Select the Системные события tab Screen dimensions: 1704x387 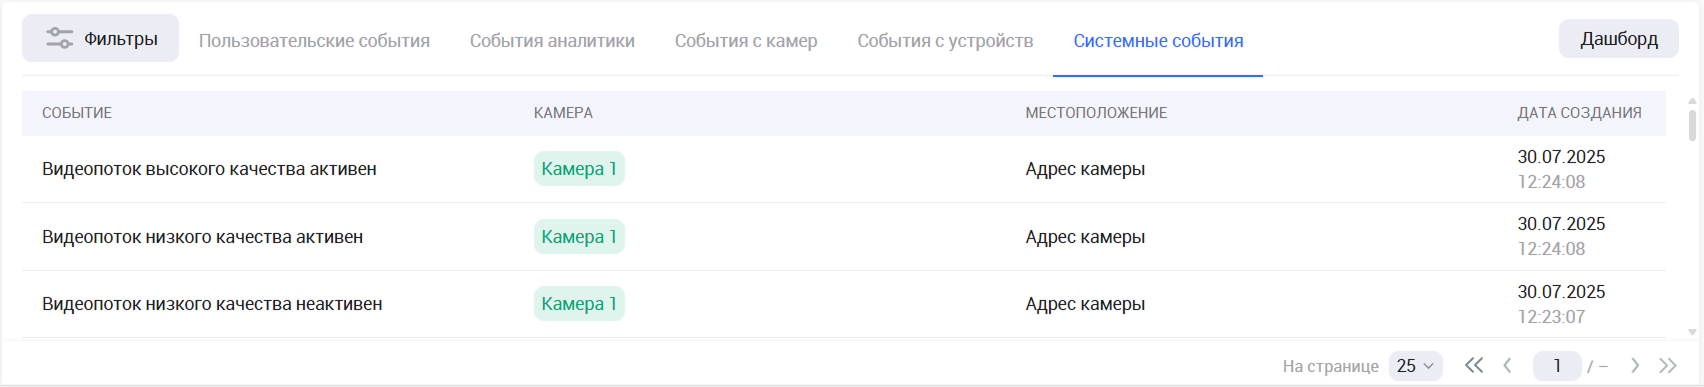[1158, 41]
